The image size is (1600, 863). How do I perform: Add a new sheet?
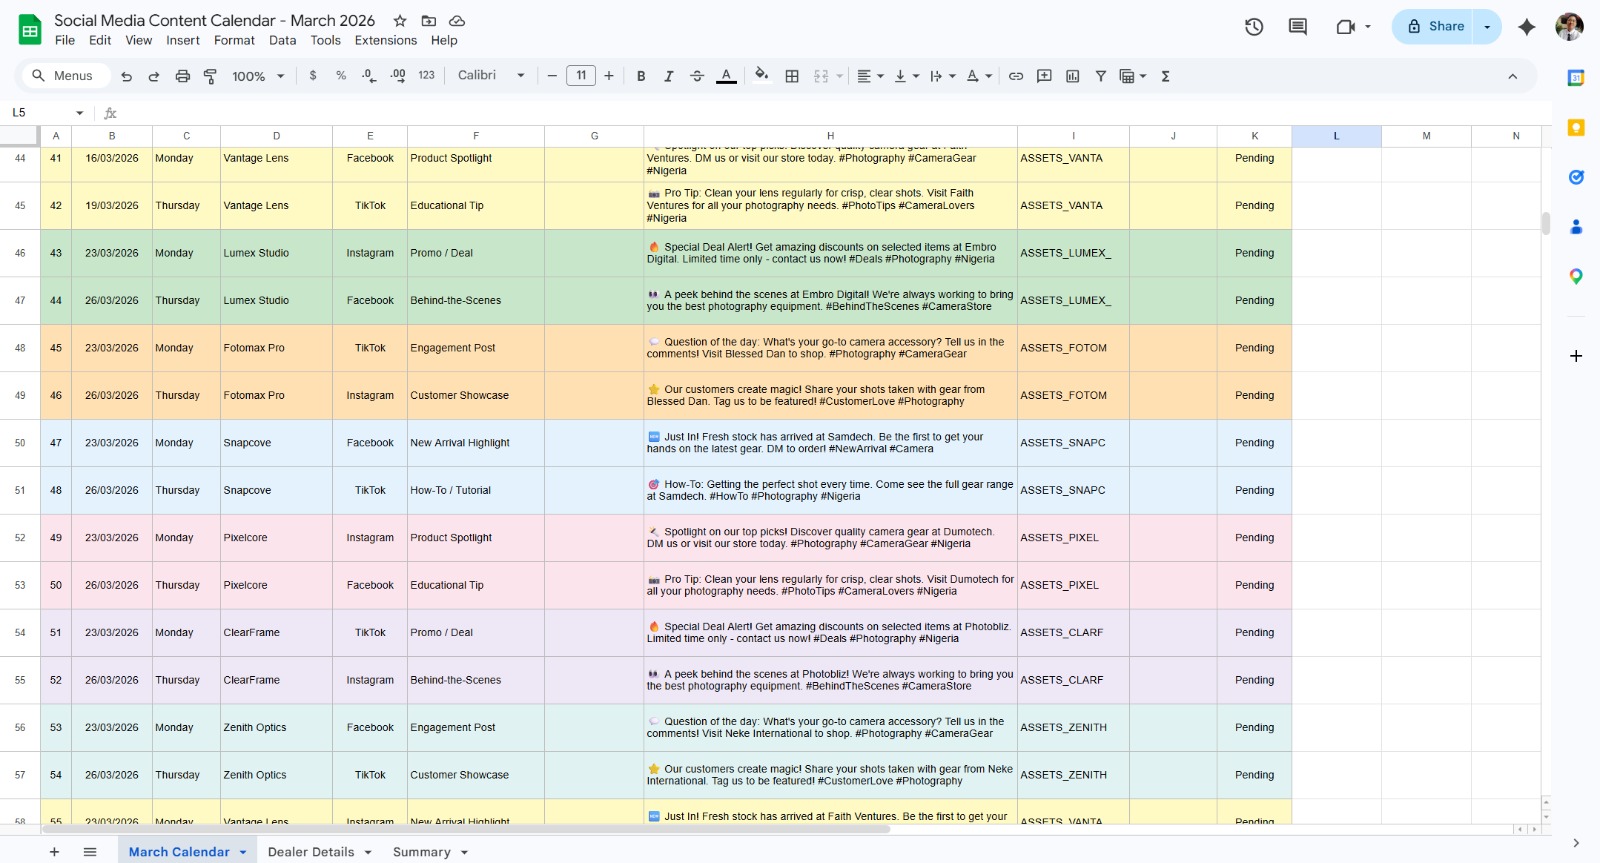tap(54, 852)
